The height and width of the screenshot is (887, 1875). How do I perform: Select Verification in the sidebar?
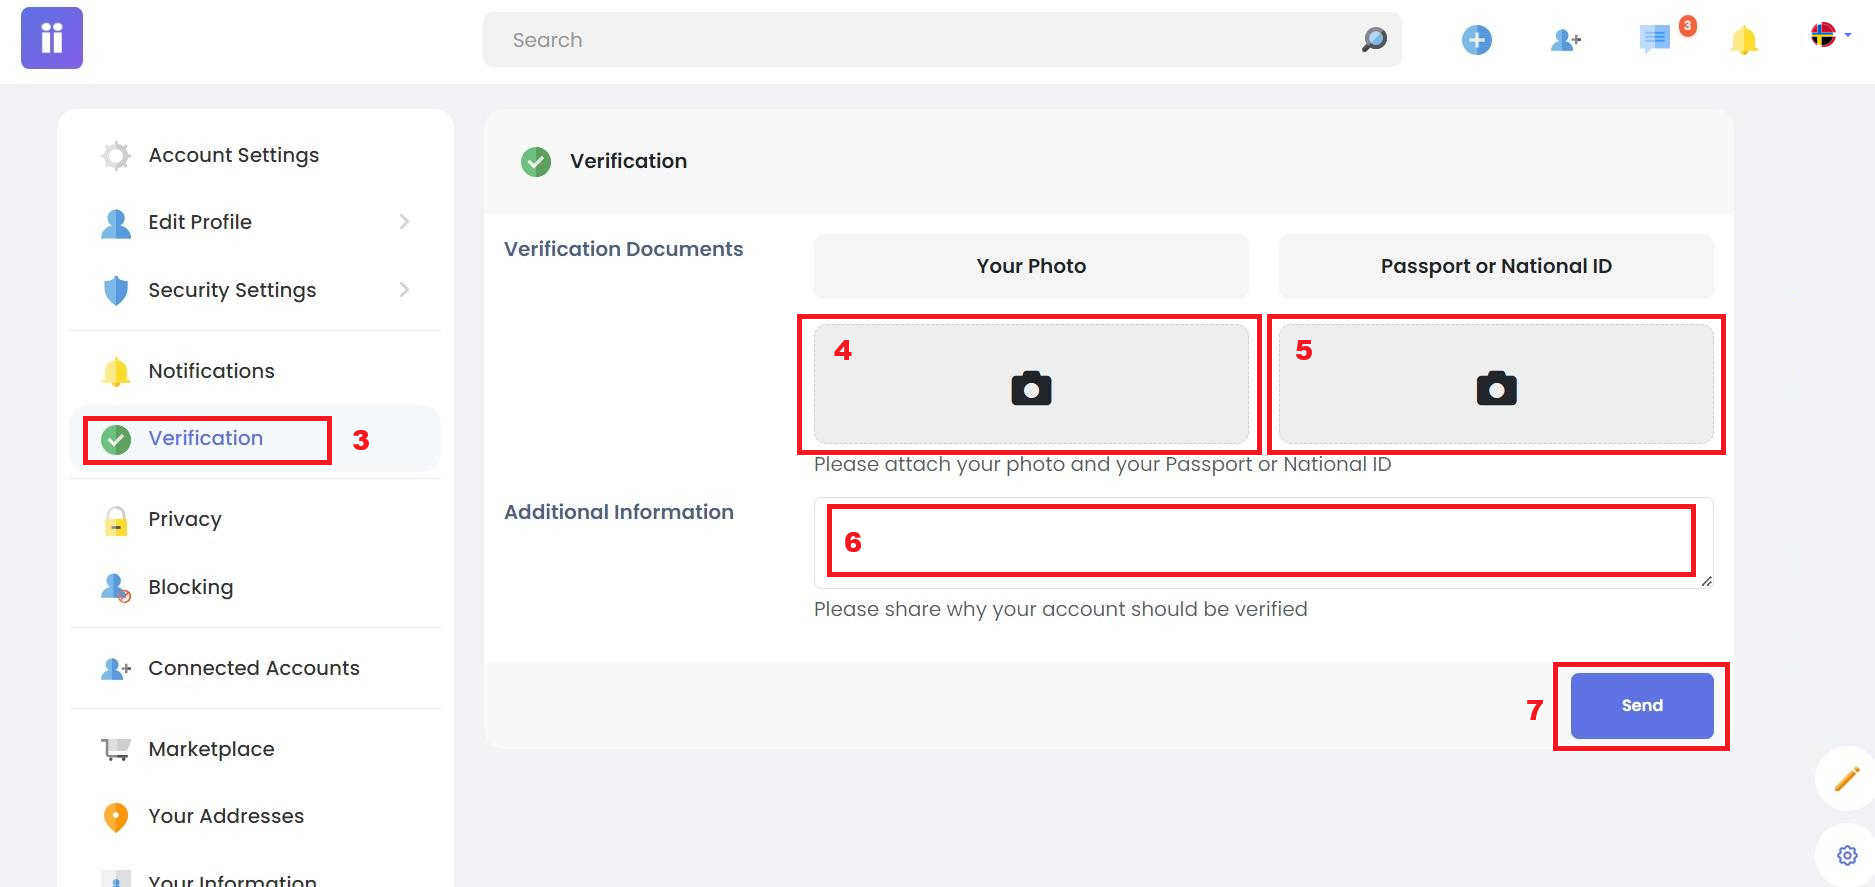pos(255,438)
